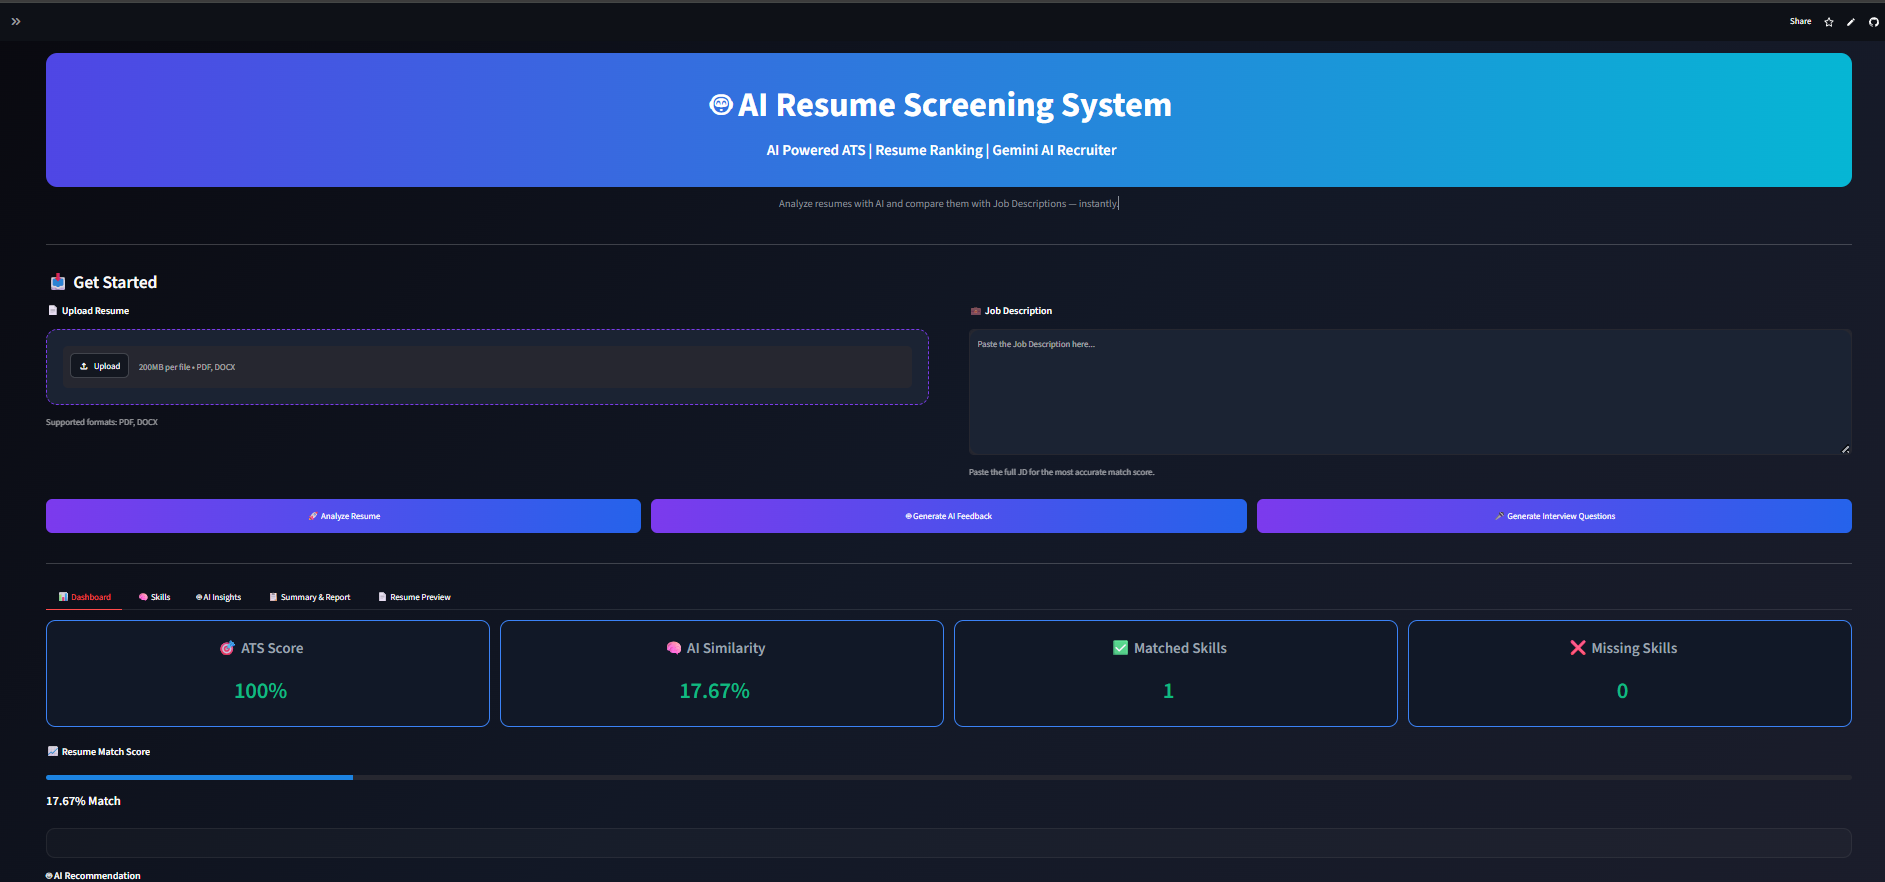Select the Dashboard tab
Screen dimensions: 1885x882
coord(85,597)
